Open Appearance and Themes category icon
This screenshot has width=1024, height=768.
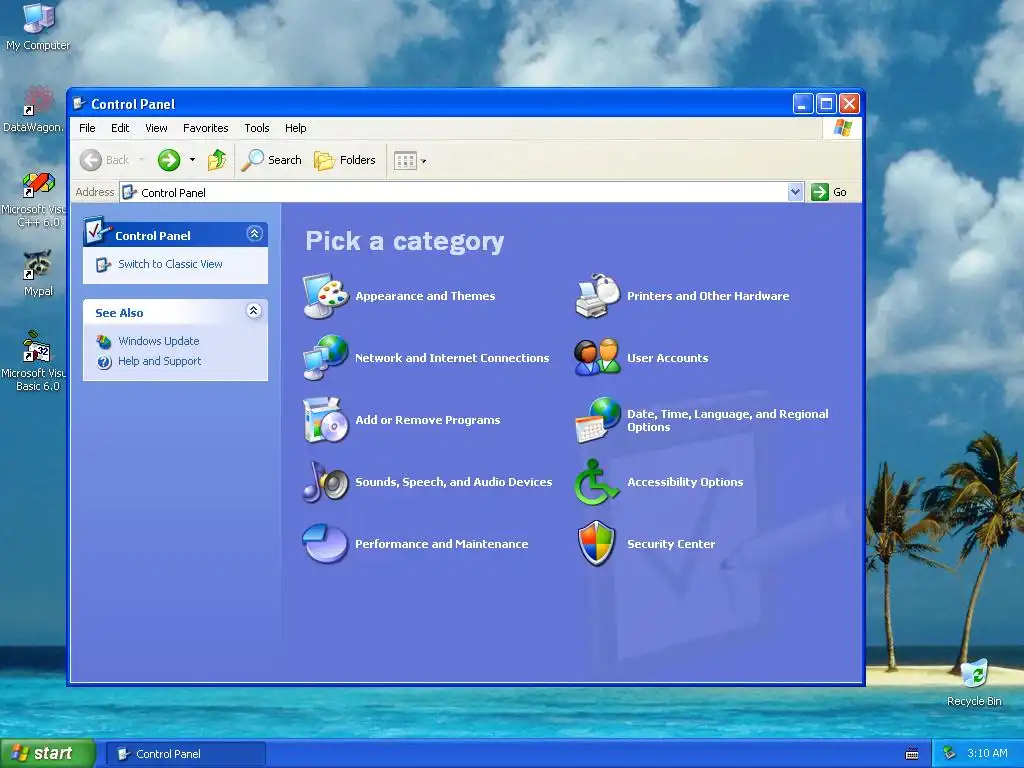pyautogui.click(x=325, y=296)
